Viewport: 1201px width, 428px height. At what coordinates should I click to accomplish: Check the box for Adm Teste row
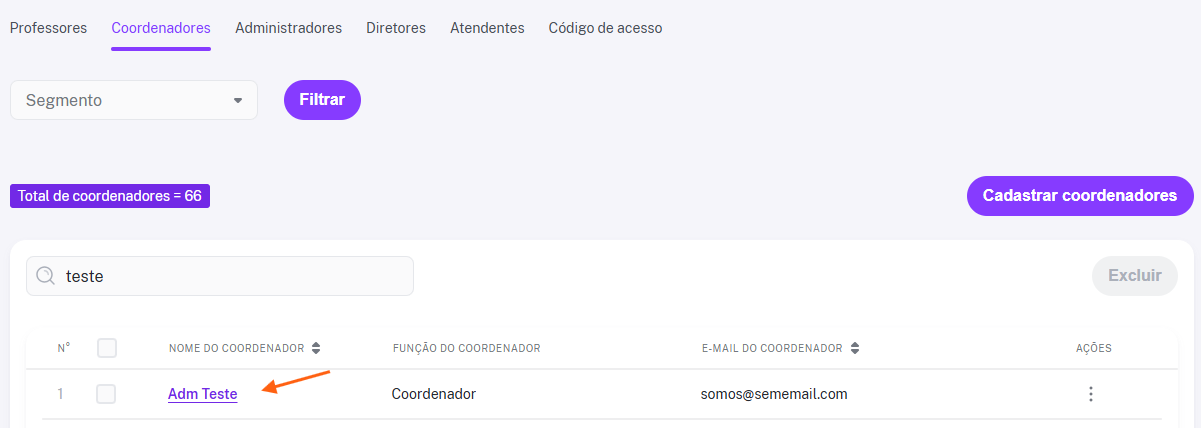click(x=106, y=394)
